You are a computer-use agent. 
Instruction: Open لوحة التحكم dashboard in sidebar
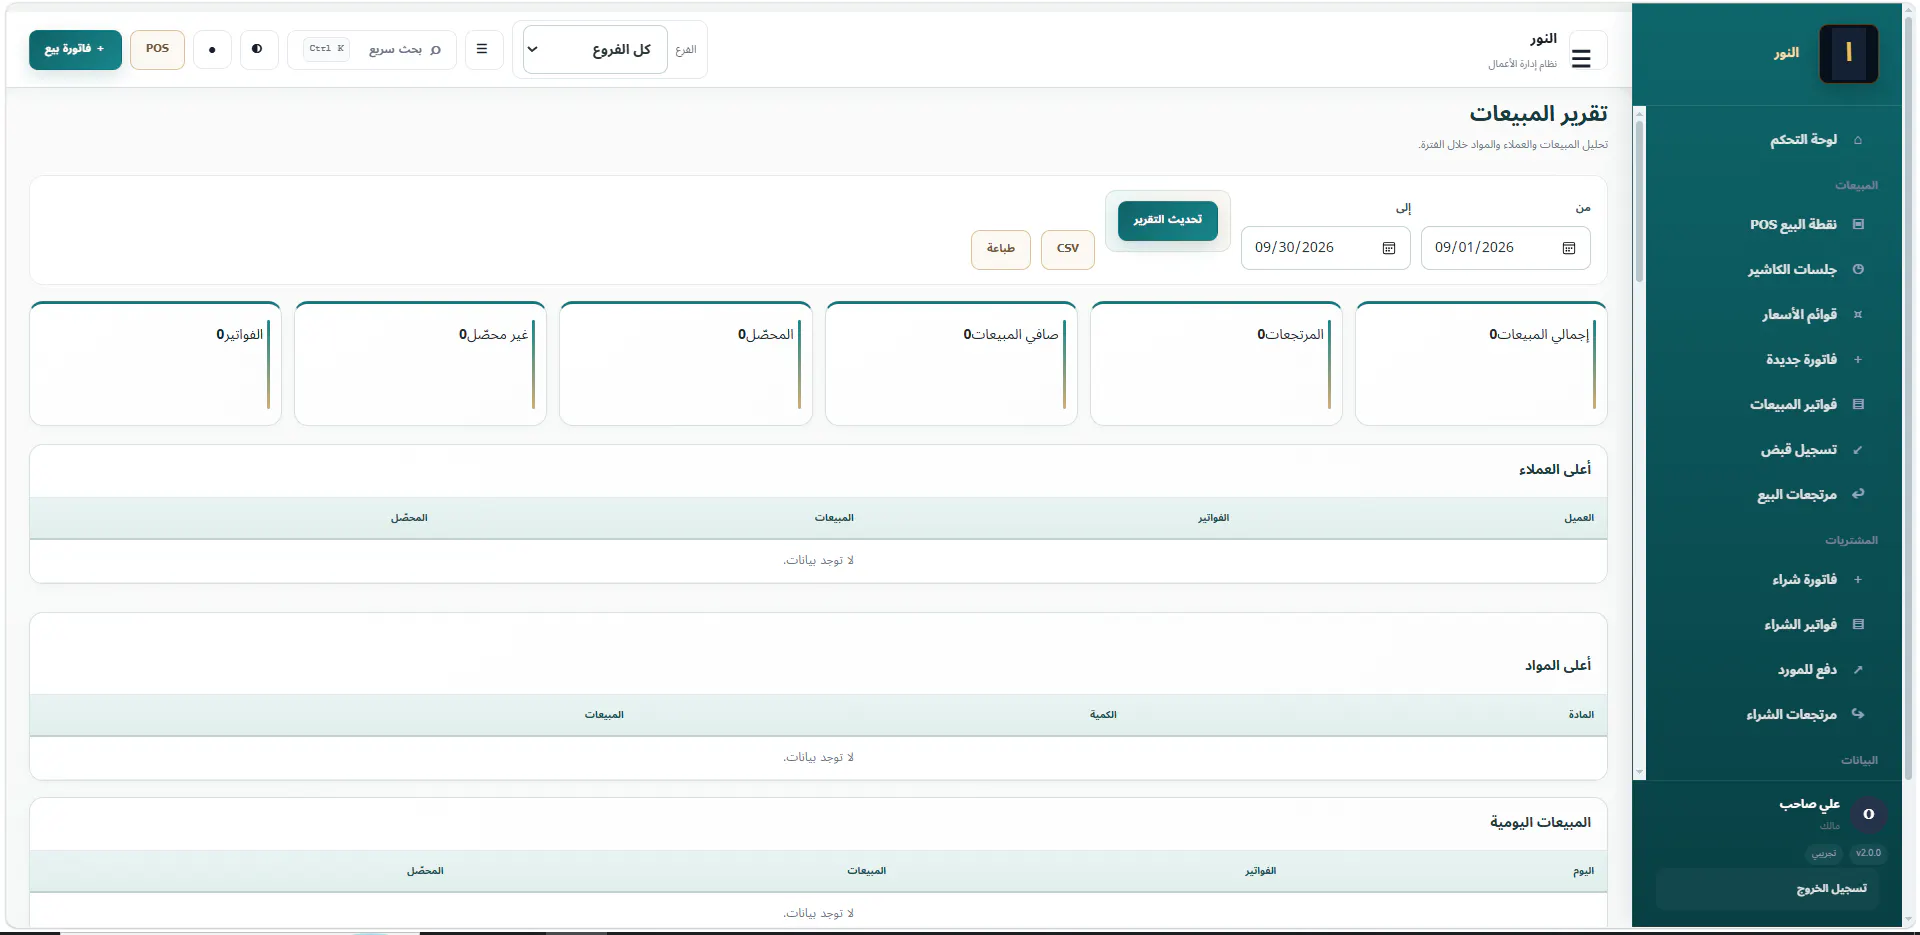pos(1804,140)
